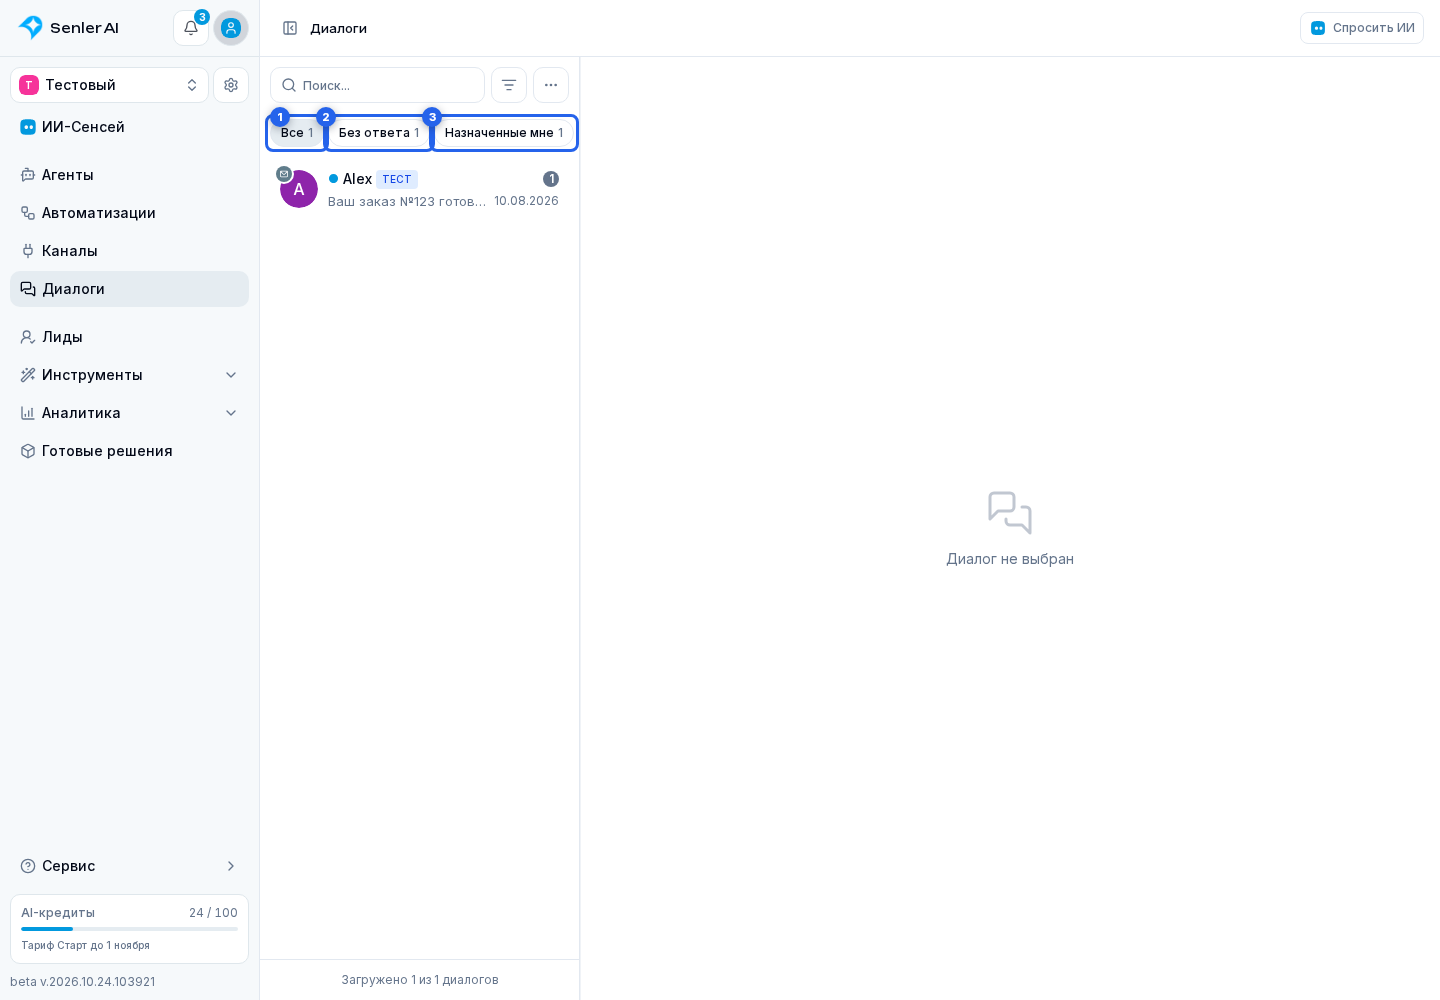Open the user profile avatar
The image size is (1440, 1000).
pos(231,28)
